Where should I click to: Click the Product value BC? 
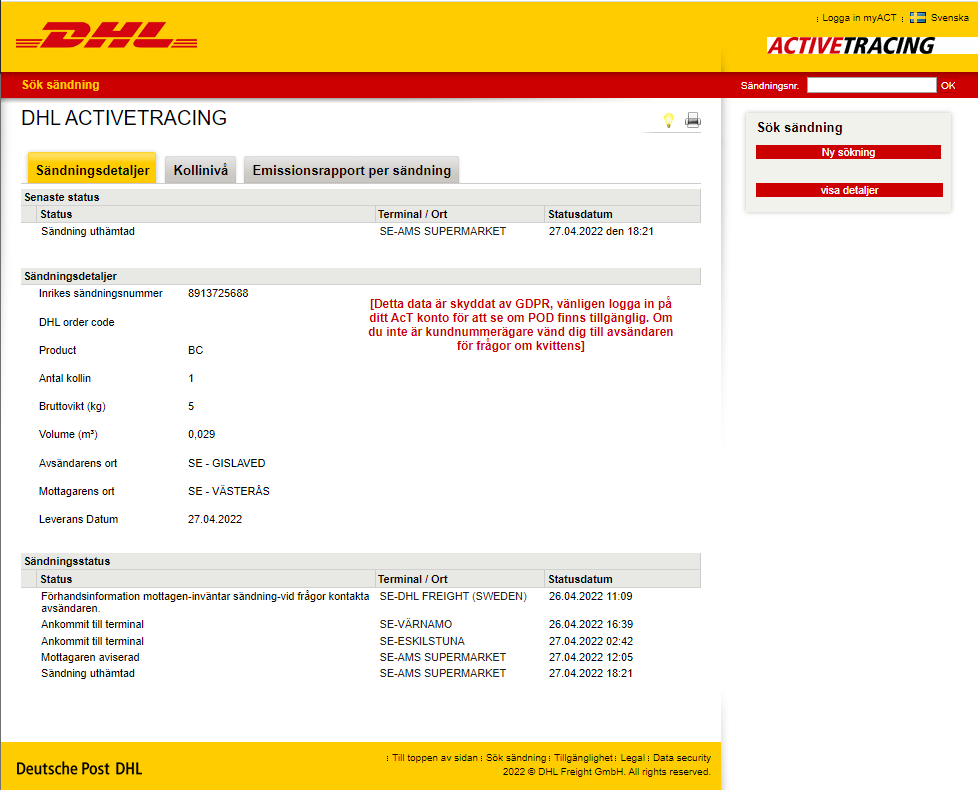coord(196,350)
